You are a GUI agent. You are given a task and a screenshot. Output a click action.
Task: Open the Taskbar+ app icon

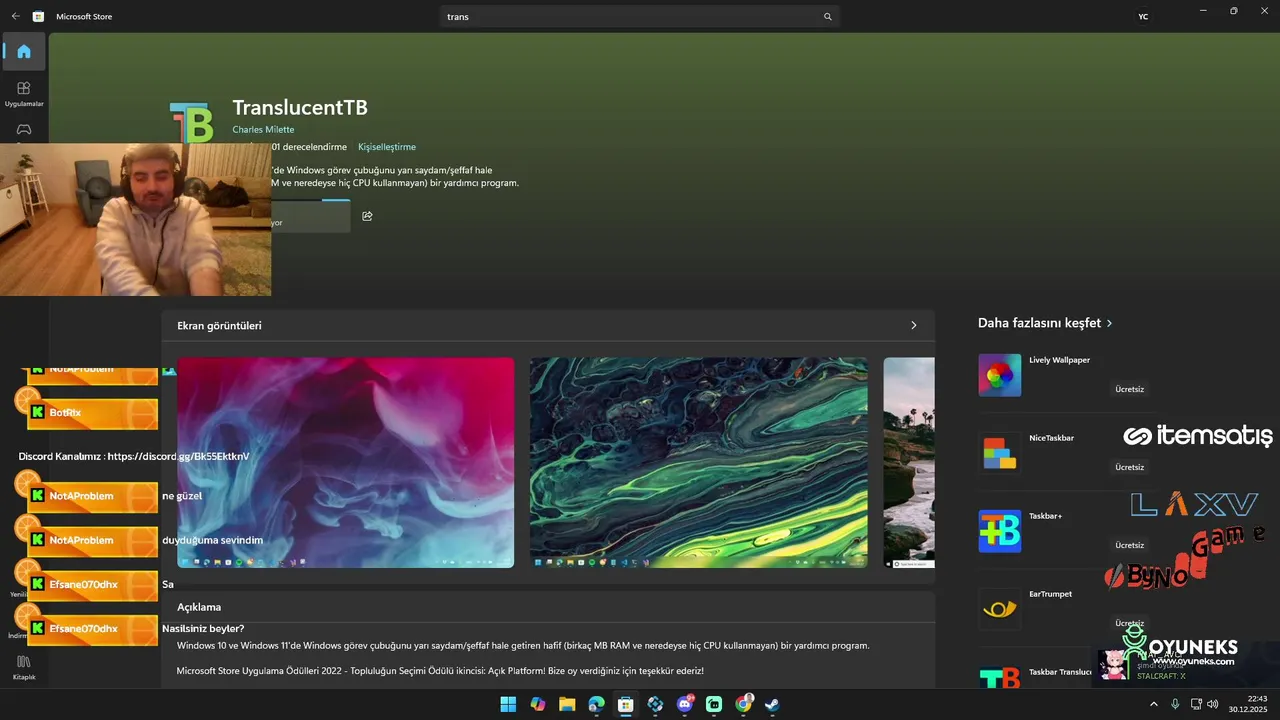[x=1000, y=531]
